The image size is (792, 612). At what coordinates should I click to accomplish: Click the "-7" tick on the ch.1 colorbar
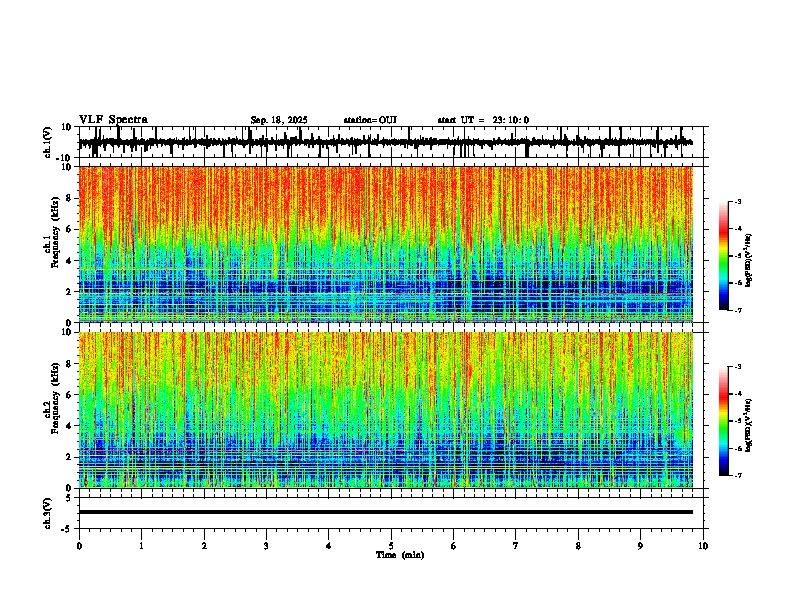737,310
